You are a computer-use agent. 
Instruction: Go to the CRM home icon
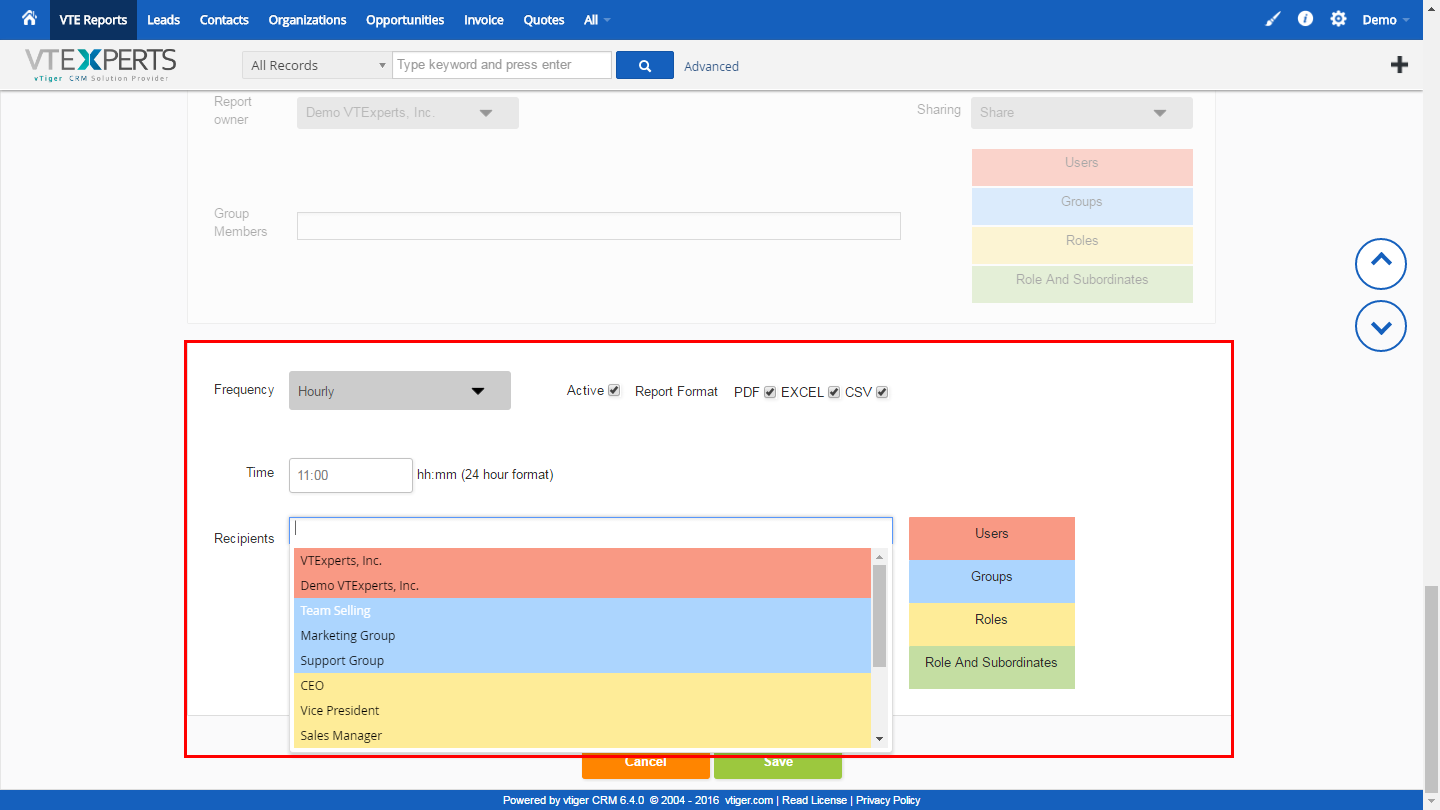point(29,18)
